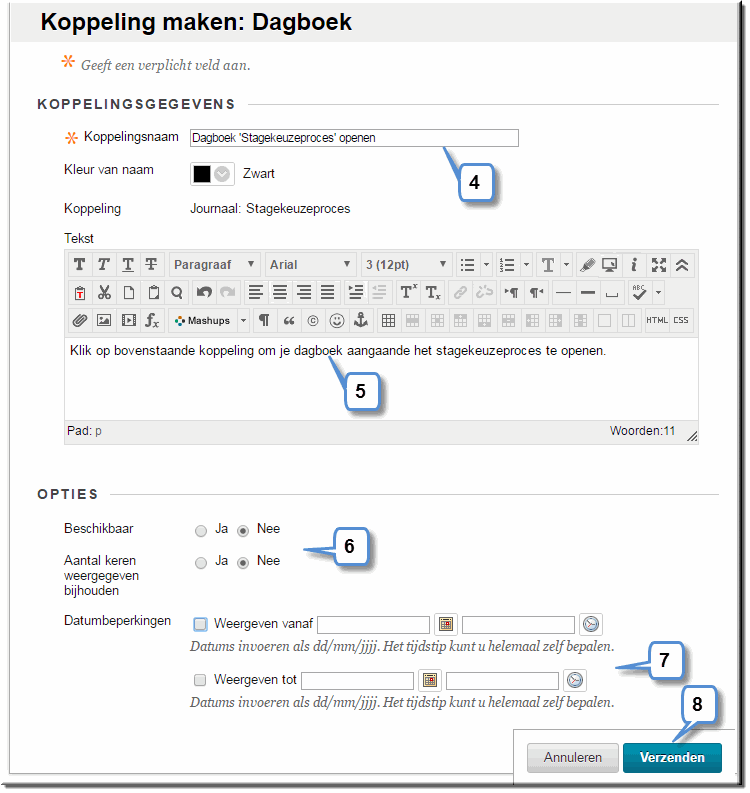Check the Weergeven vanaf checkbox
Image resolution: width=750 pixels, height=793 pixels.
[x=201, y=625]
